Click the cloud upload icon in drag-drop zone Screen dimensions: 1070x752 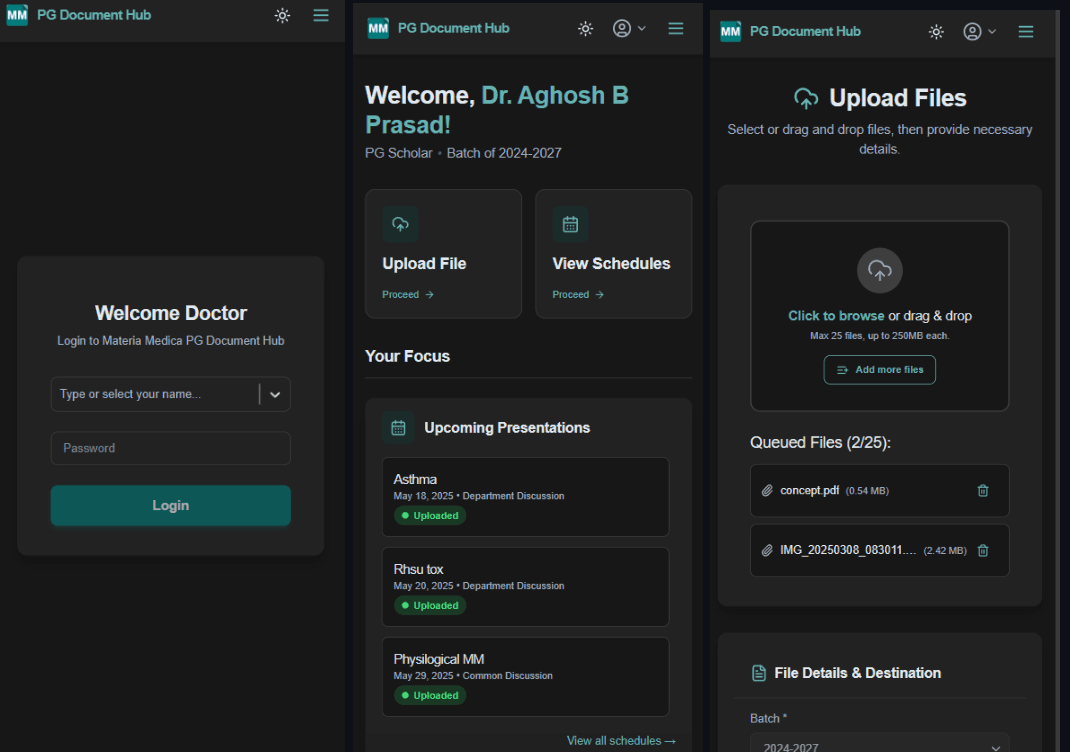click(879, 270)
